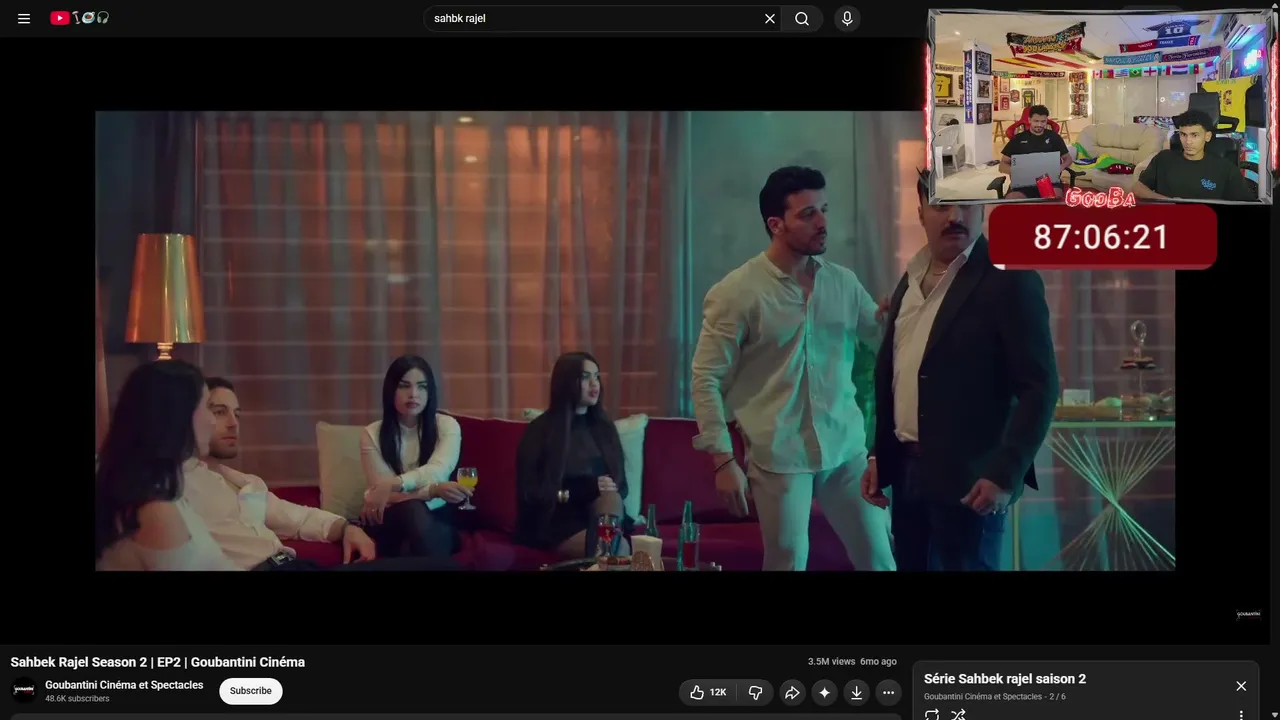
Task: Start voice search with the microphone
Action: [847, 18]
